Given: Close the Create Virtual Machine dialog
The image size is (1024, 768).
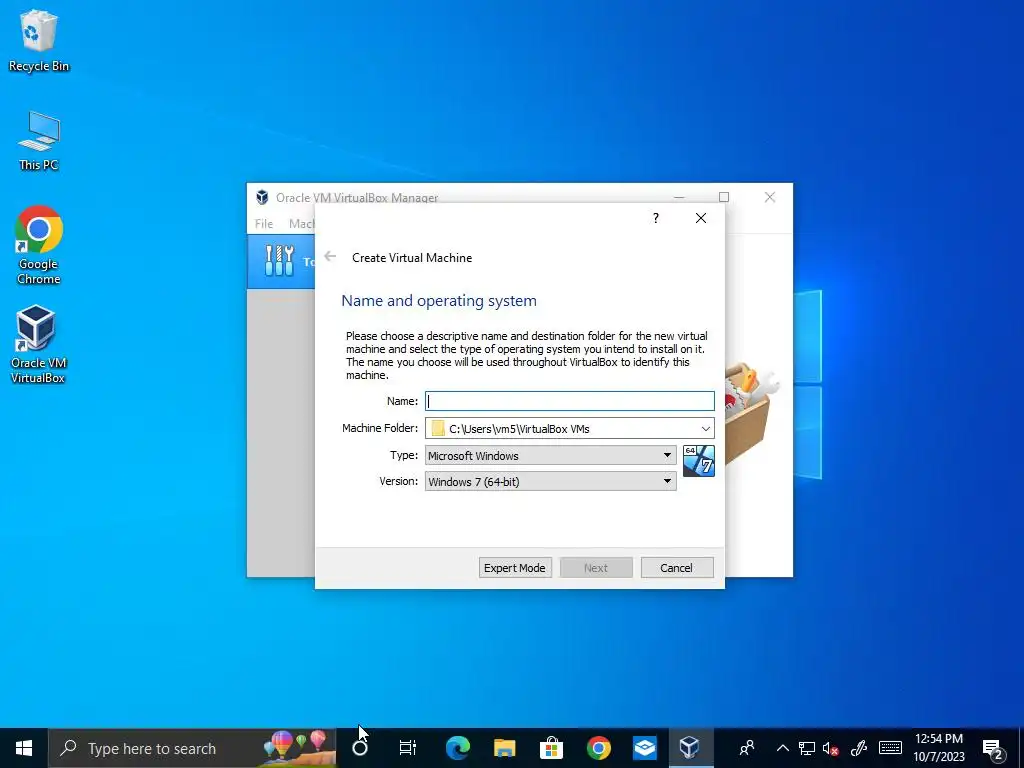Looking at the screenshot, I should (701, 218).
